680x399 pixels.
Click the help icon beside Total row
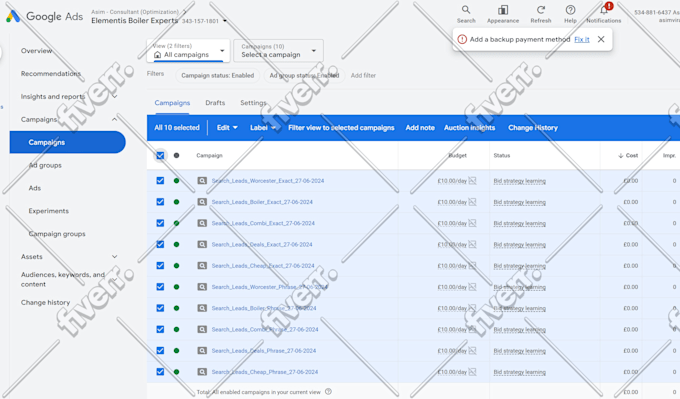[328, 392]
